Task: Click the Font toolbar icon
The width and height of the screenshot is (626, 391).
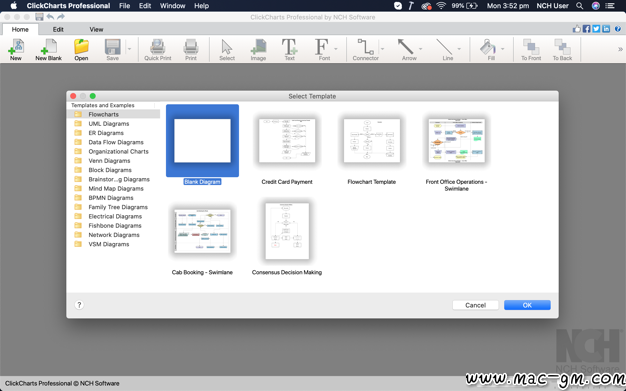Action: 322,50
